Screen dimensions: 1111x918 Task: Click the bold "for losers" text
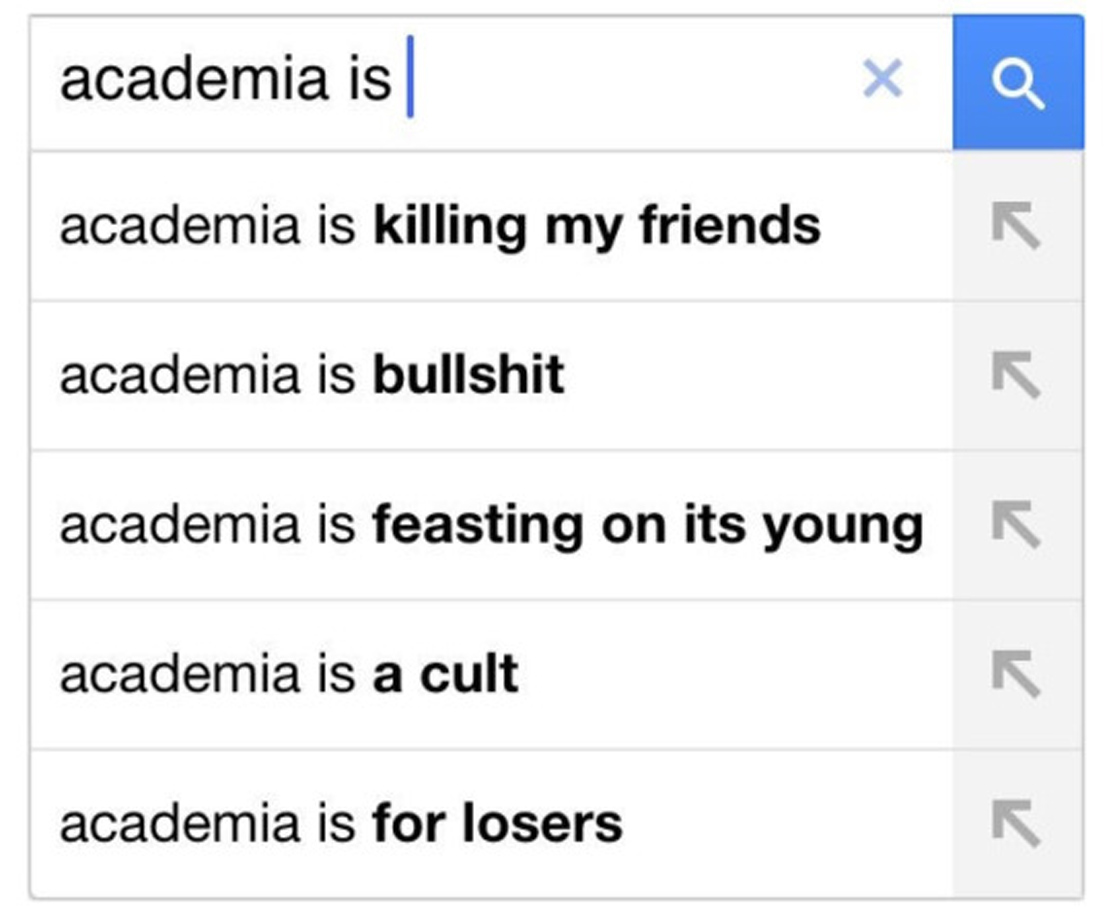pos(497,825)
